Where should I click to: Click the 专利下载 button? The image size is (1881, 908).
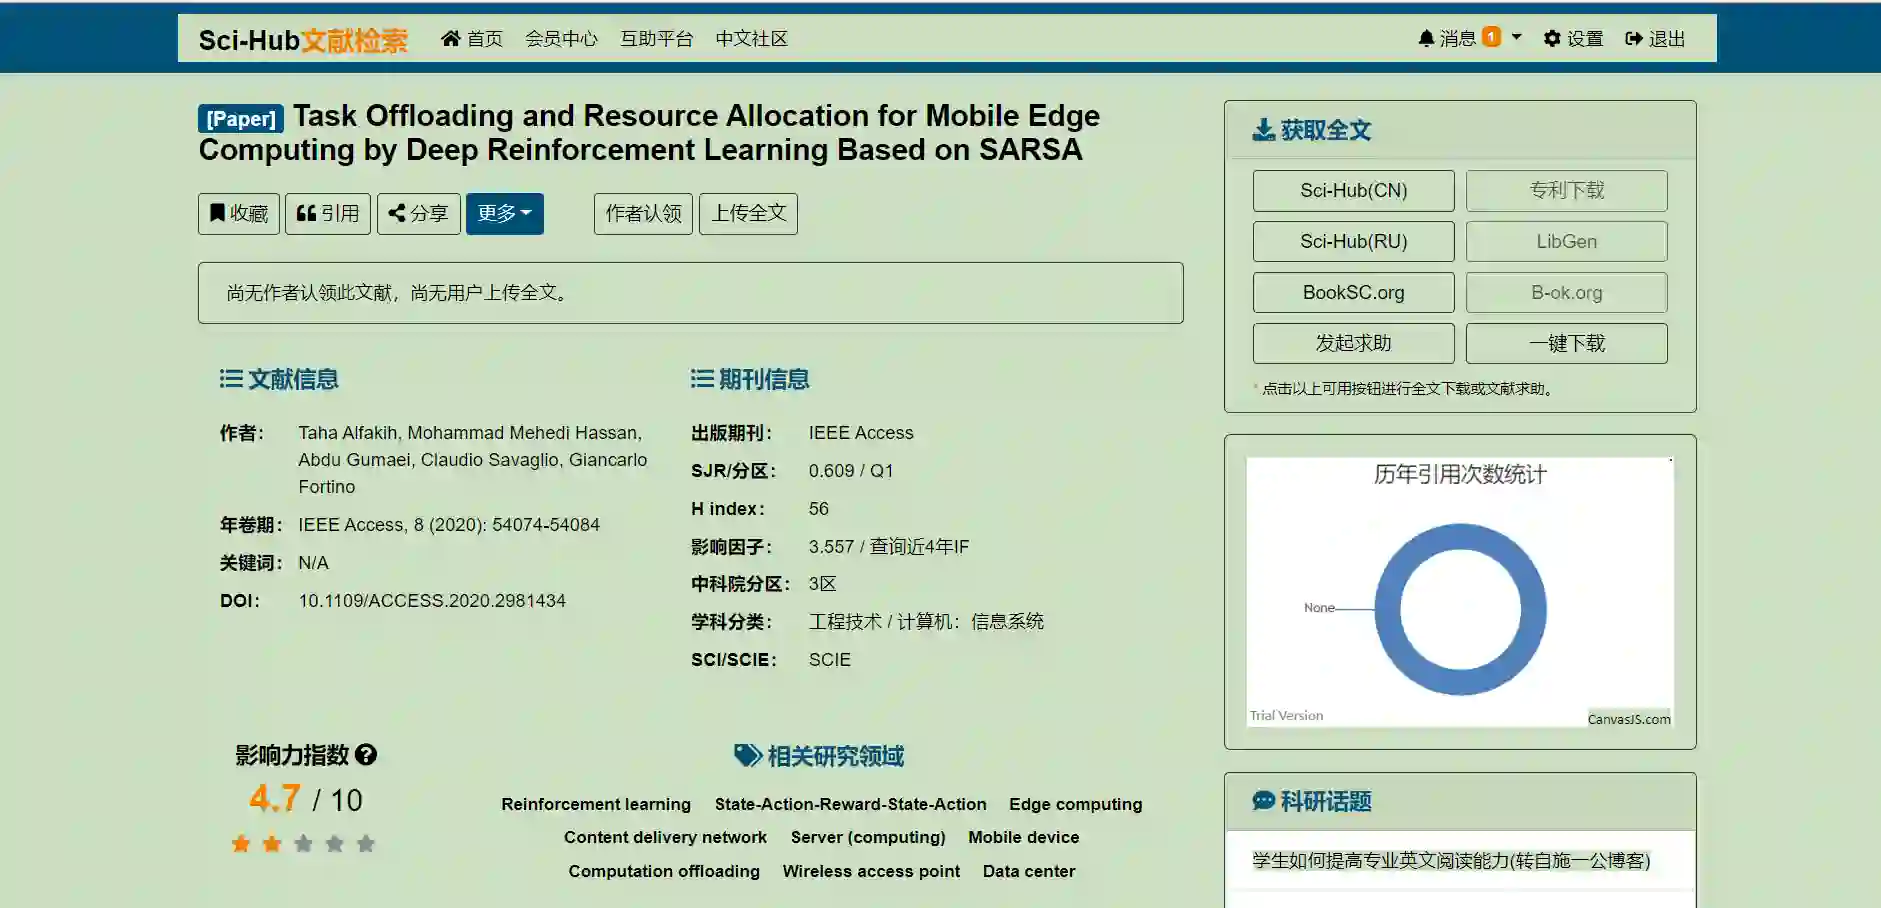[x=1567, y=191]
